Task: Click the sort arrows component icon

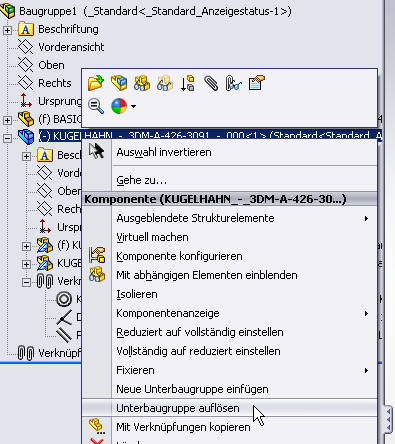Action: (187, 83)
